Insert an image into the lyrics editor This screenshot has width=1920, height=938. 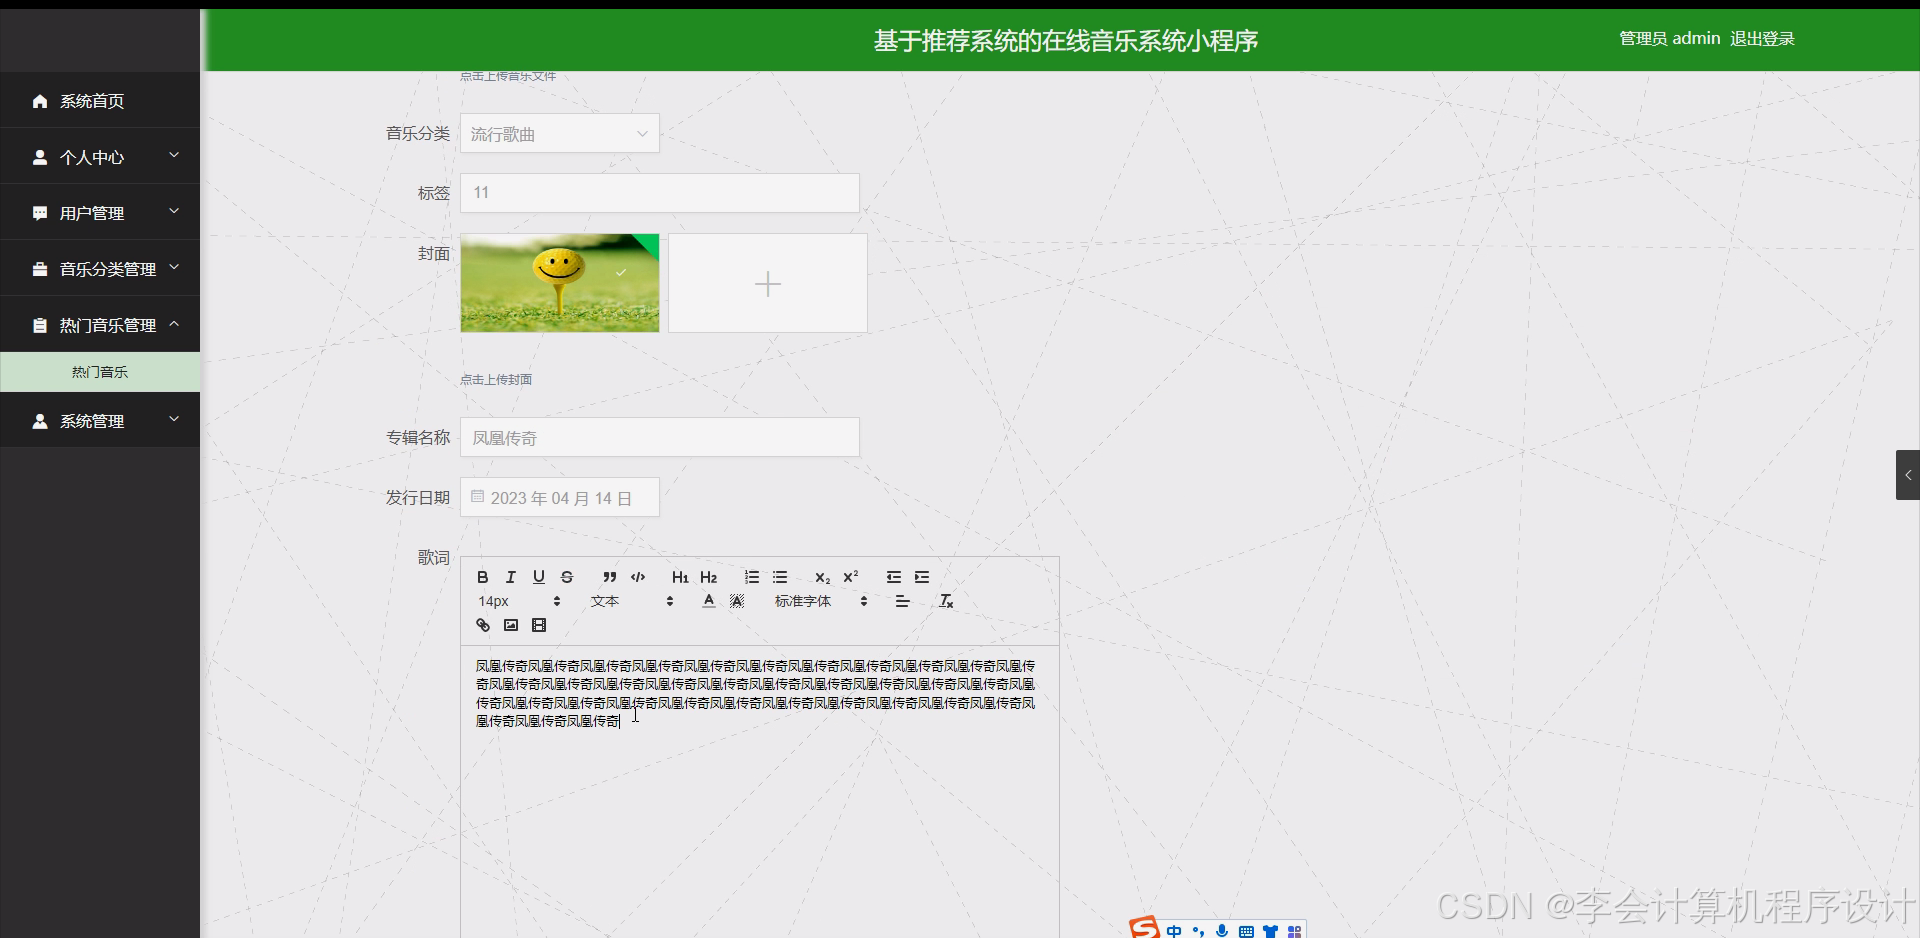click(x=511, y=625)
